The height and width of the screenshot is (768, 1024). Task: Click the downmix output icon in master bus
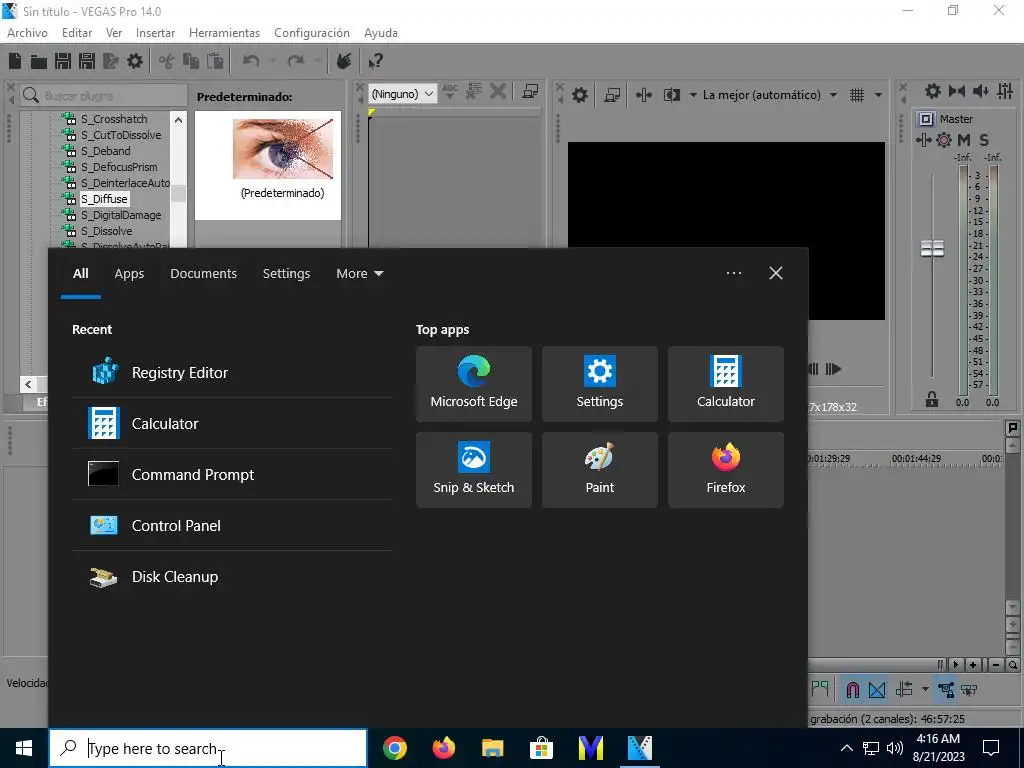[x=957, y=91]
